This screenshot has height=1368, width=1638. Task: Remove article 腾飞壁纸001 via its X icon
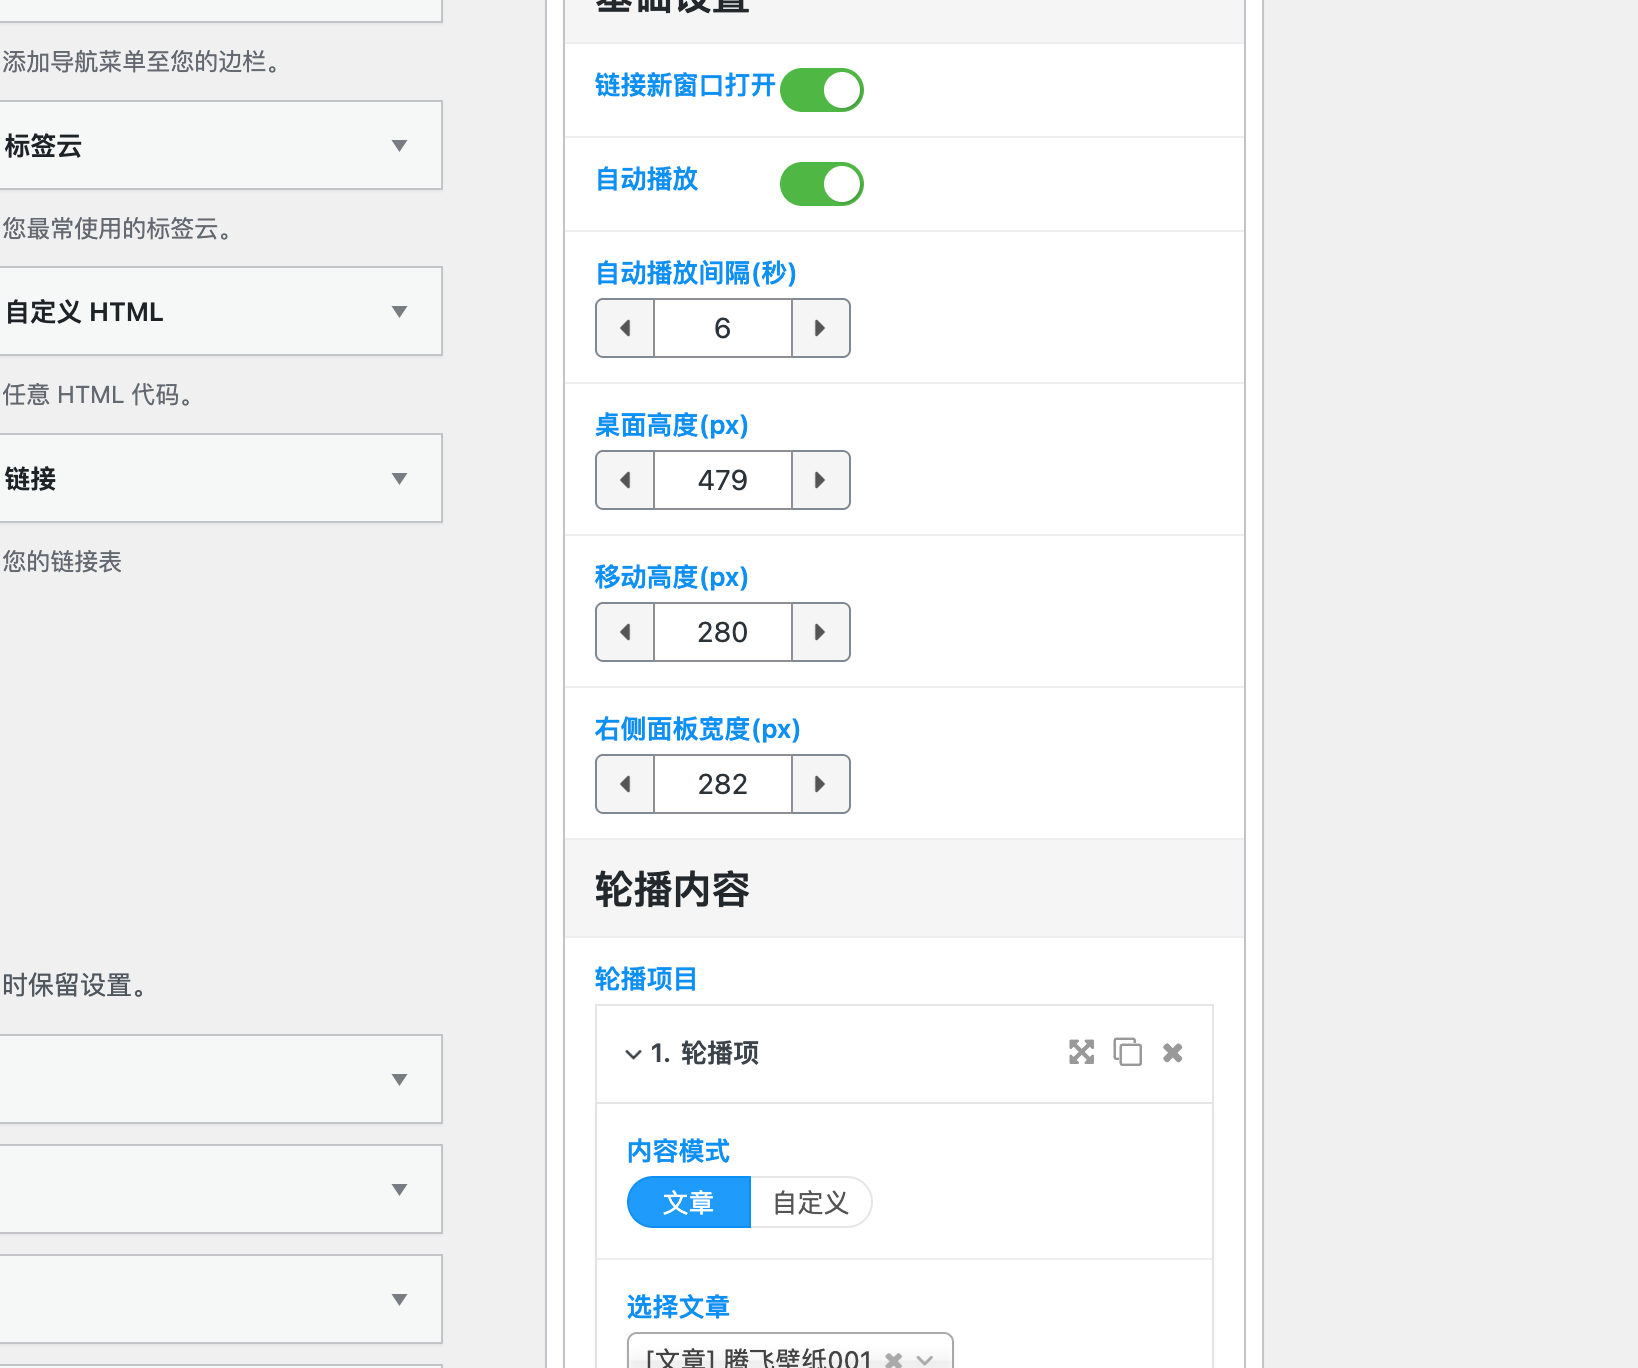[x=893, y=1358]
